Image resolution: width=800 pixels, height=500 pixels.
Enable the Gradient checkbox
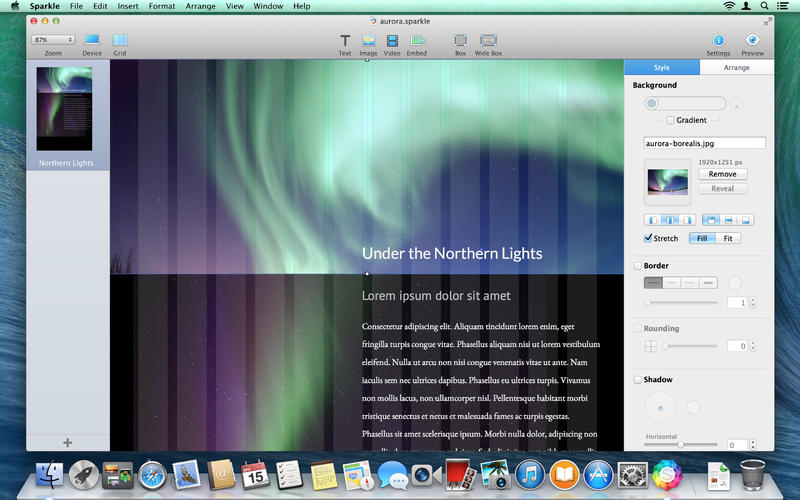(x=671, y=120)
